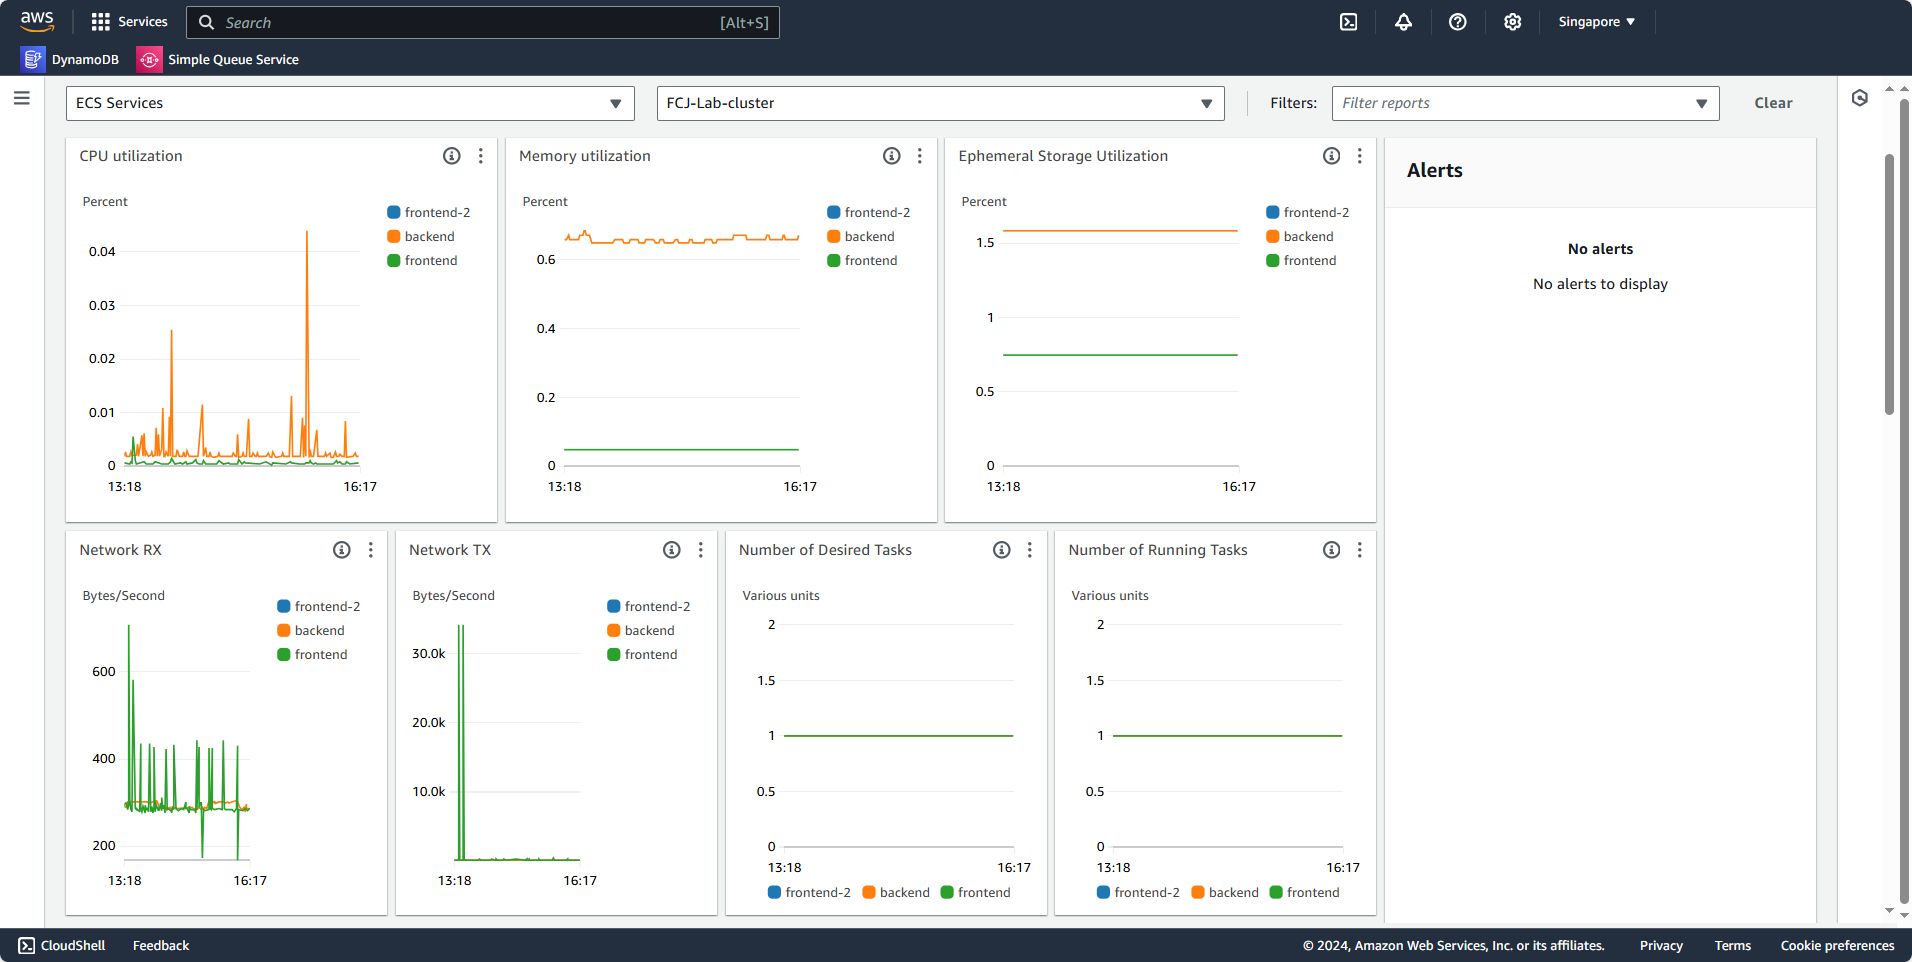Open Ephemeral Storage Utilization actions menu

(x=1360, y=156)
